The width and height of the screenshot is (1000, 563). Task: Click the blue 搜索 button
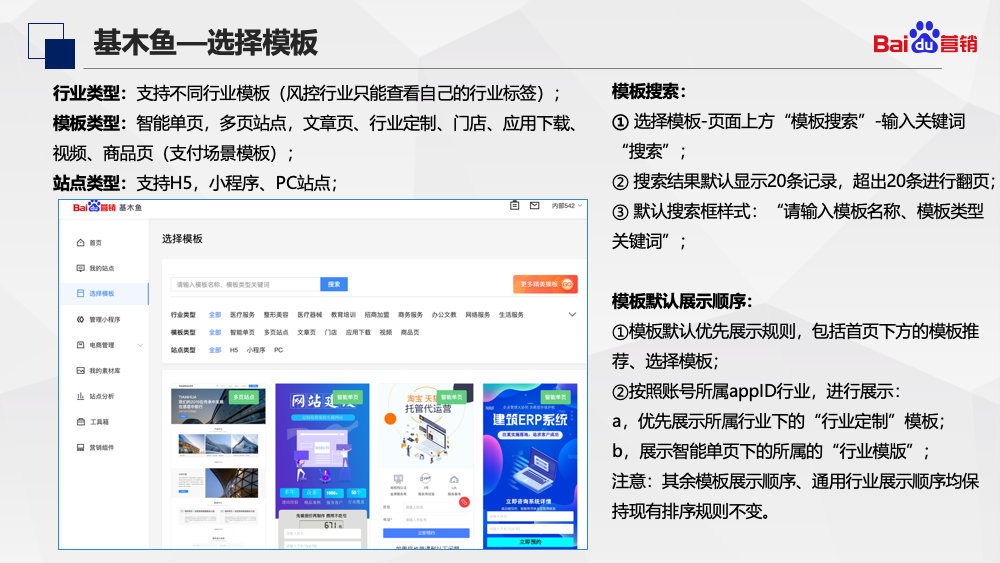pyautogui.click(x=334, y=284)
